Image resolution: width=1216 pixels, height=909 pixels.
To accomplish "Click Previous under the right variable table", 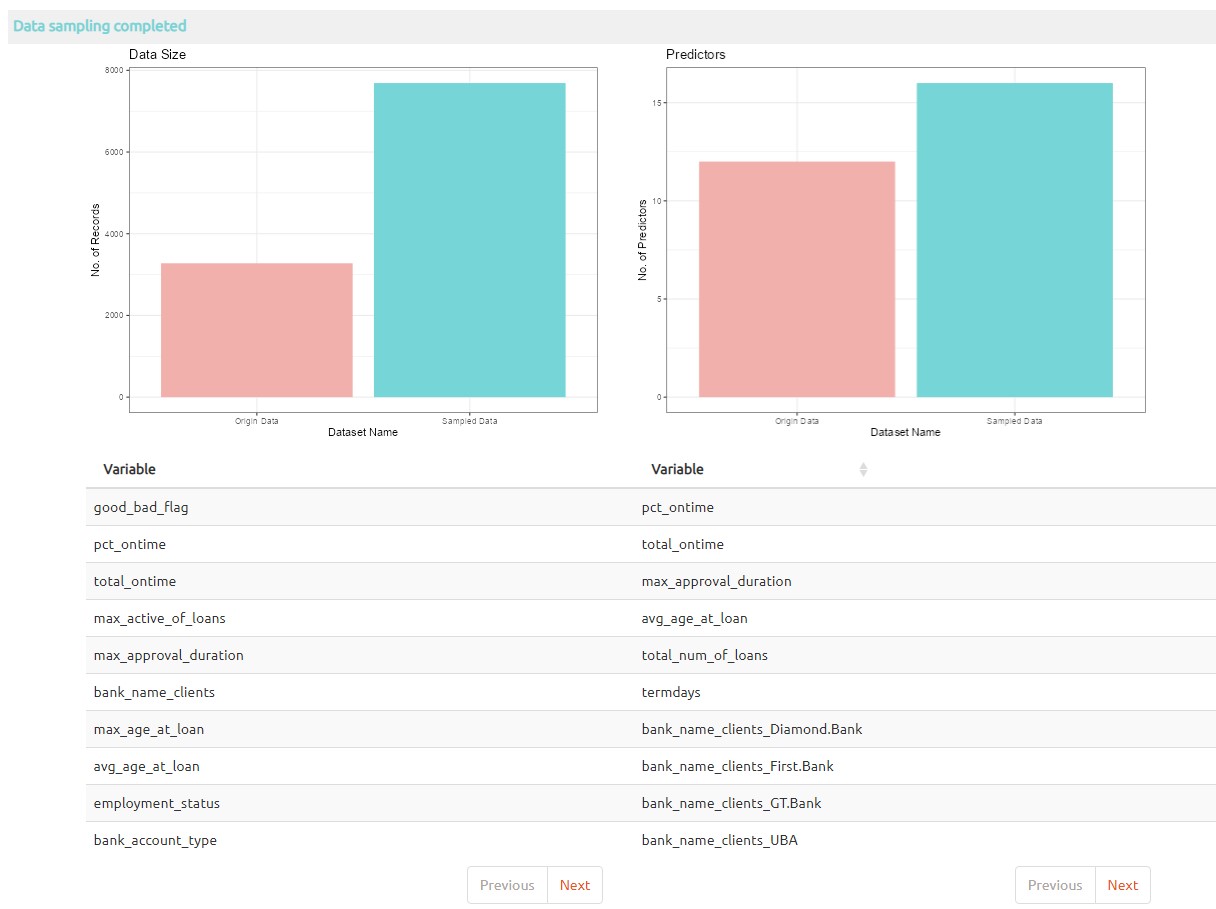I will click(1055, 885).
